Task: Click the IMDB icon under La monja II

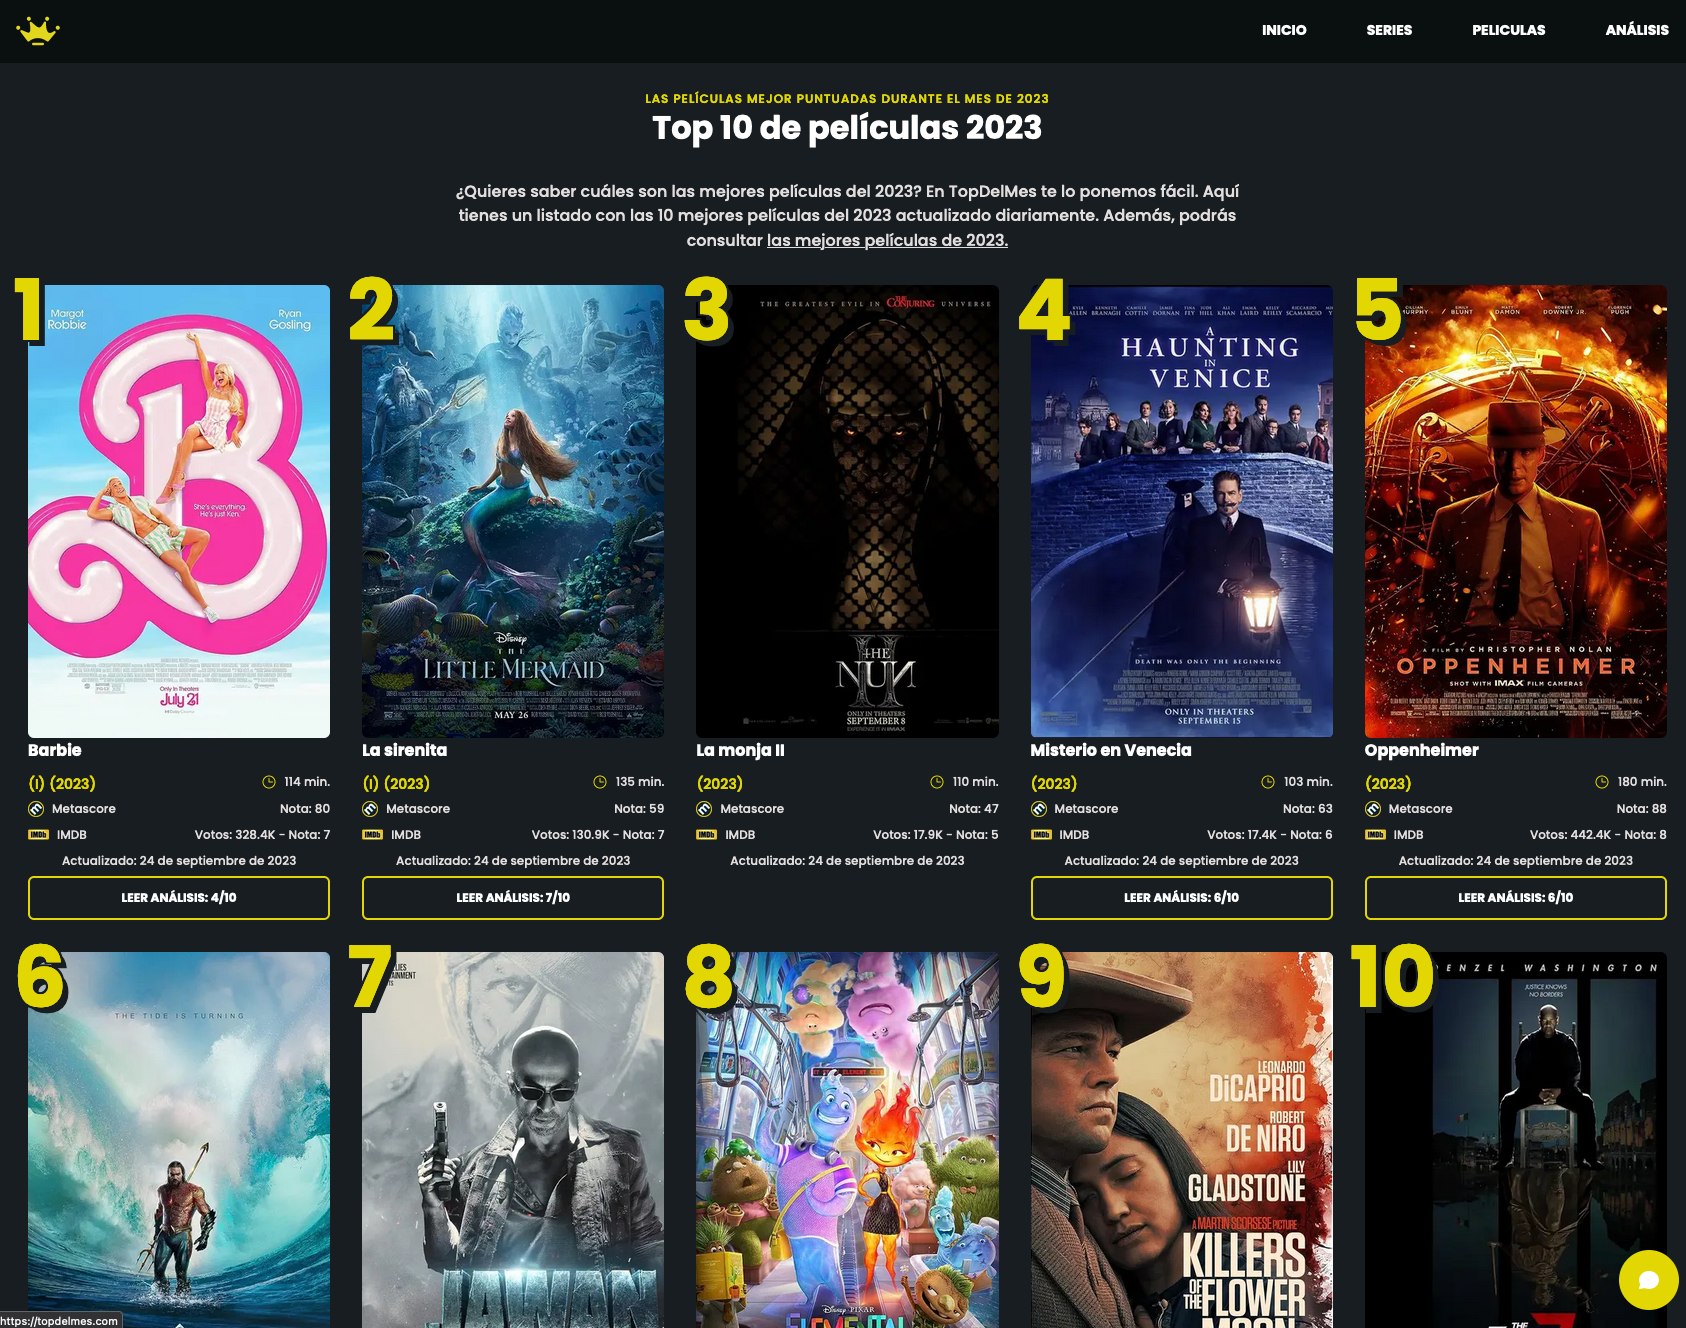Action: tap(706, 834)
